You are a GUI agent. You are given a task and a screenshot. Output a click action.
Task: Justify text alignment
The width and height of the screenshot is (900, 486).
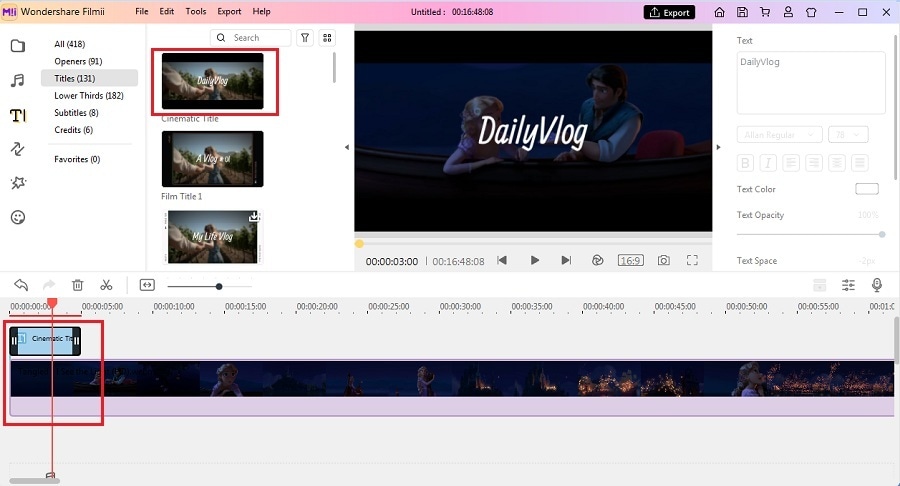860,163
